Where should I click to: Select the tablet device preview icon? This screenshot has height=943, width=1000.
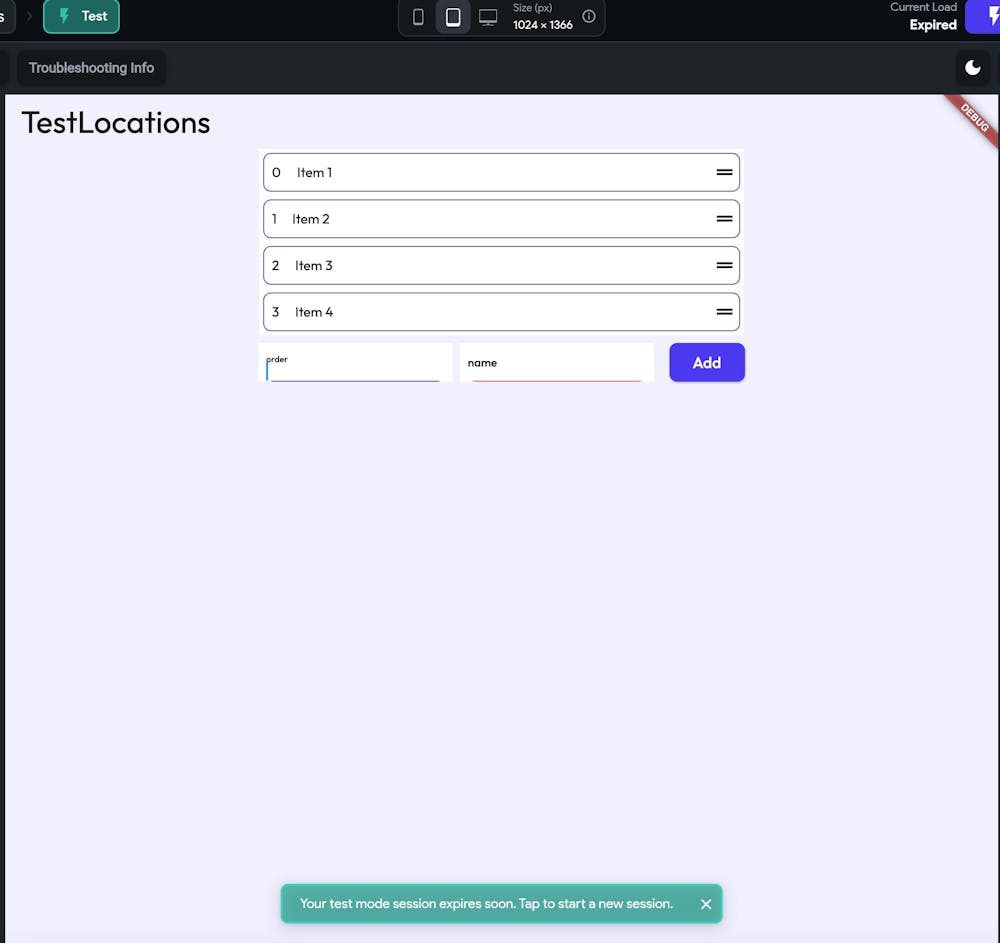tap(453, 16)
